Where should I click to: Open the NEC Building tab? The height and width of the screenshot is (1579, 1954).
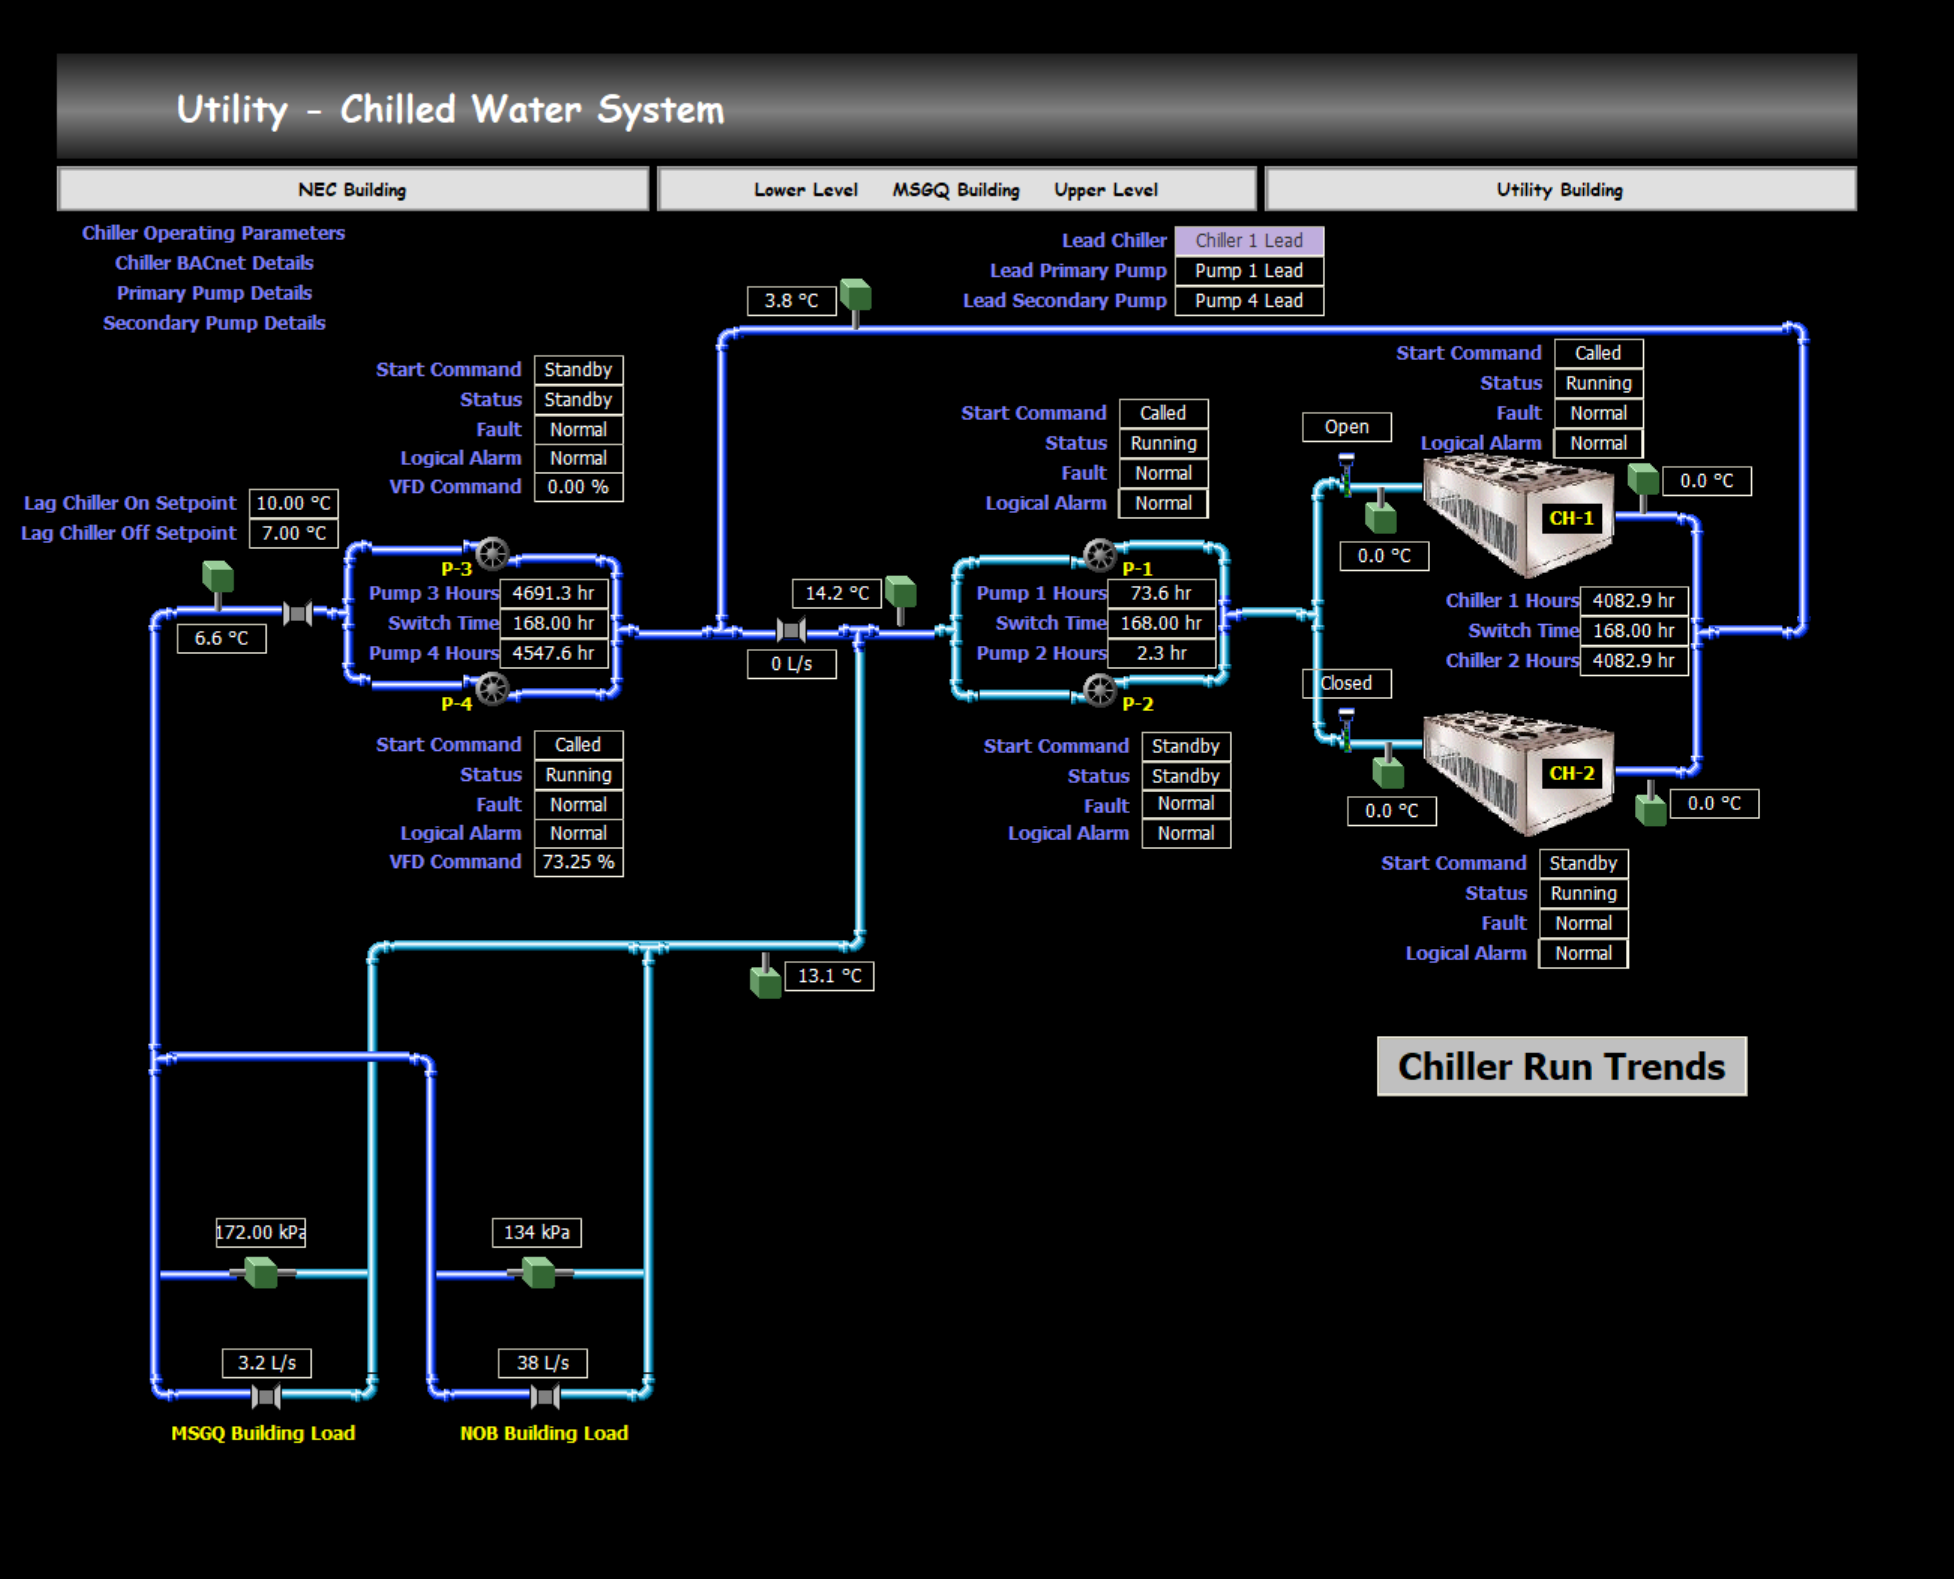pos(353,189)
